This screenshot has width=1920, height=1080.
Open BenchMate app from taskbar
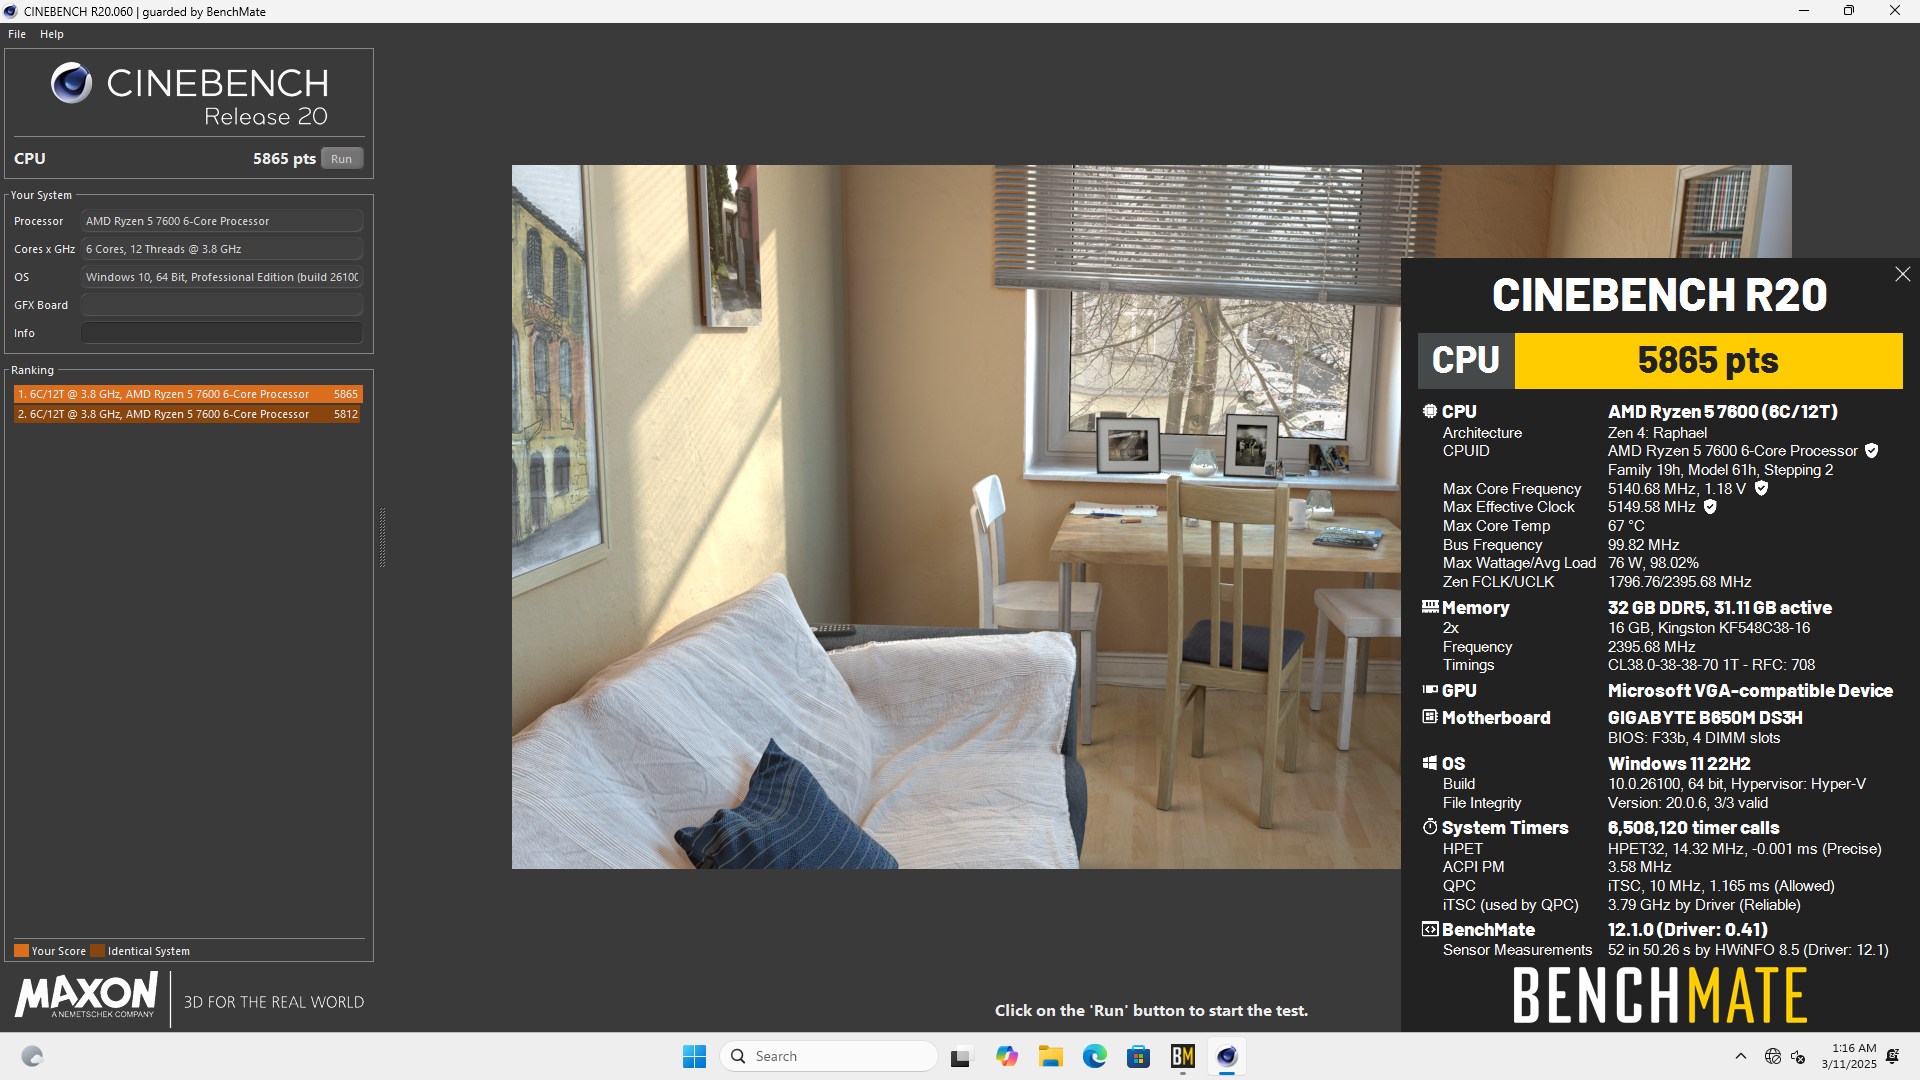pyautogui.click(x=1182, y=1056)
